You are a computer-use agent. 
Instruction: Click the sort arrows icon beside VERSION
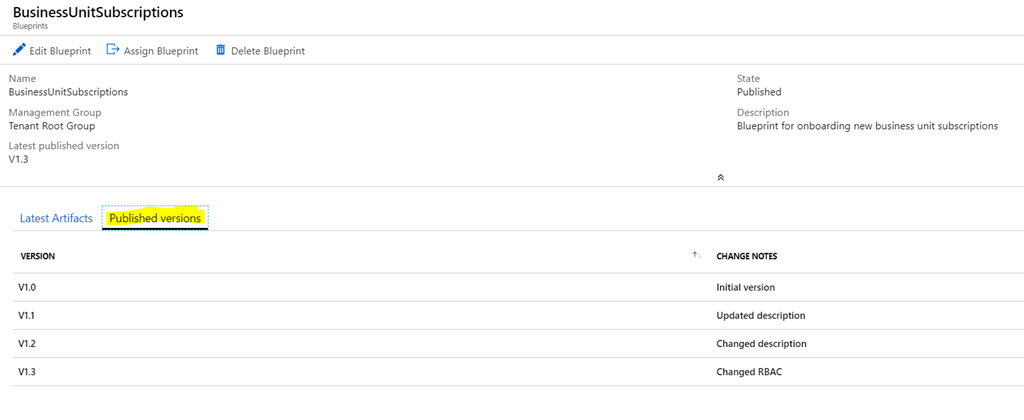coord(696,256)
